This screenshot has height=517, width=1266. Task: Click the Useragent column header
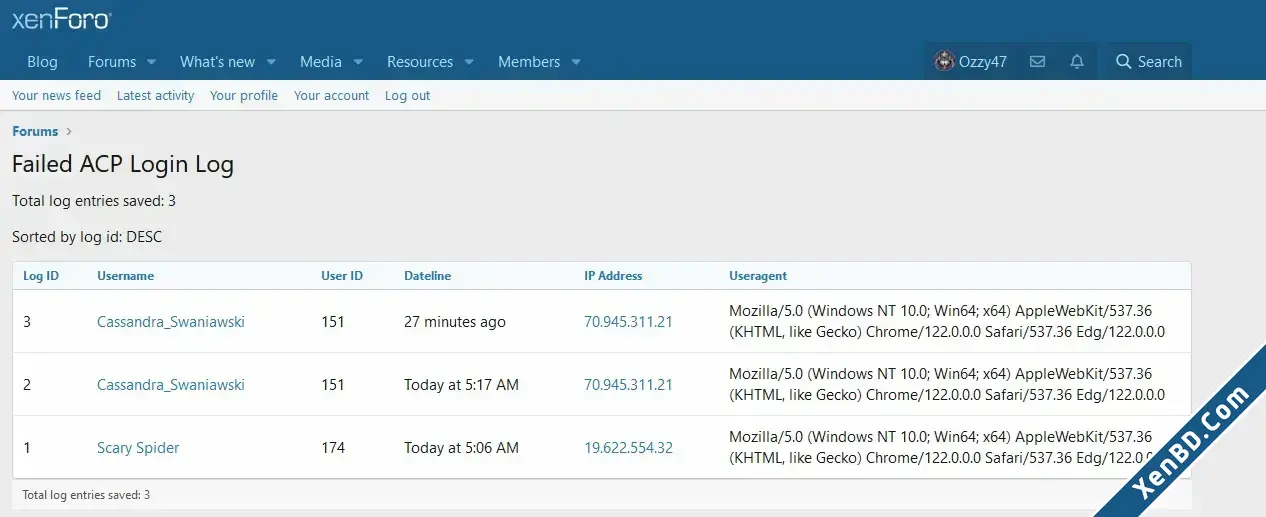coord(758,276)
